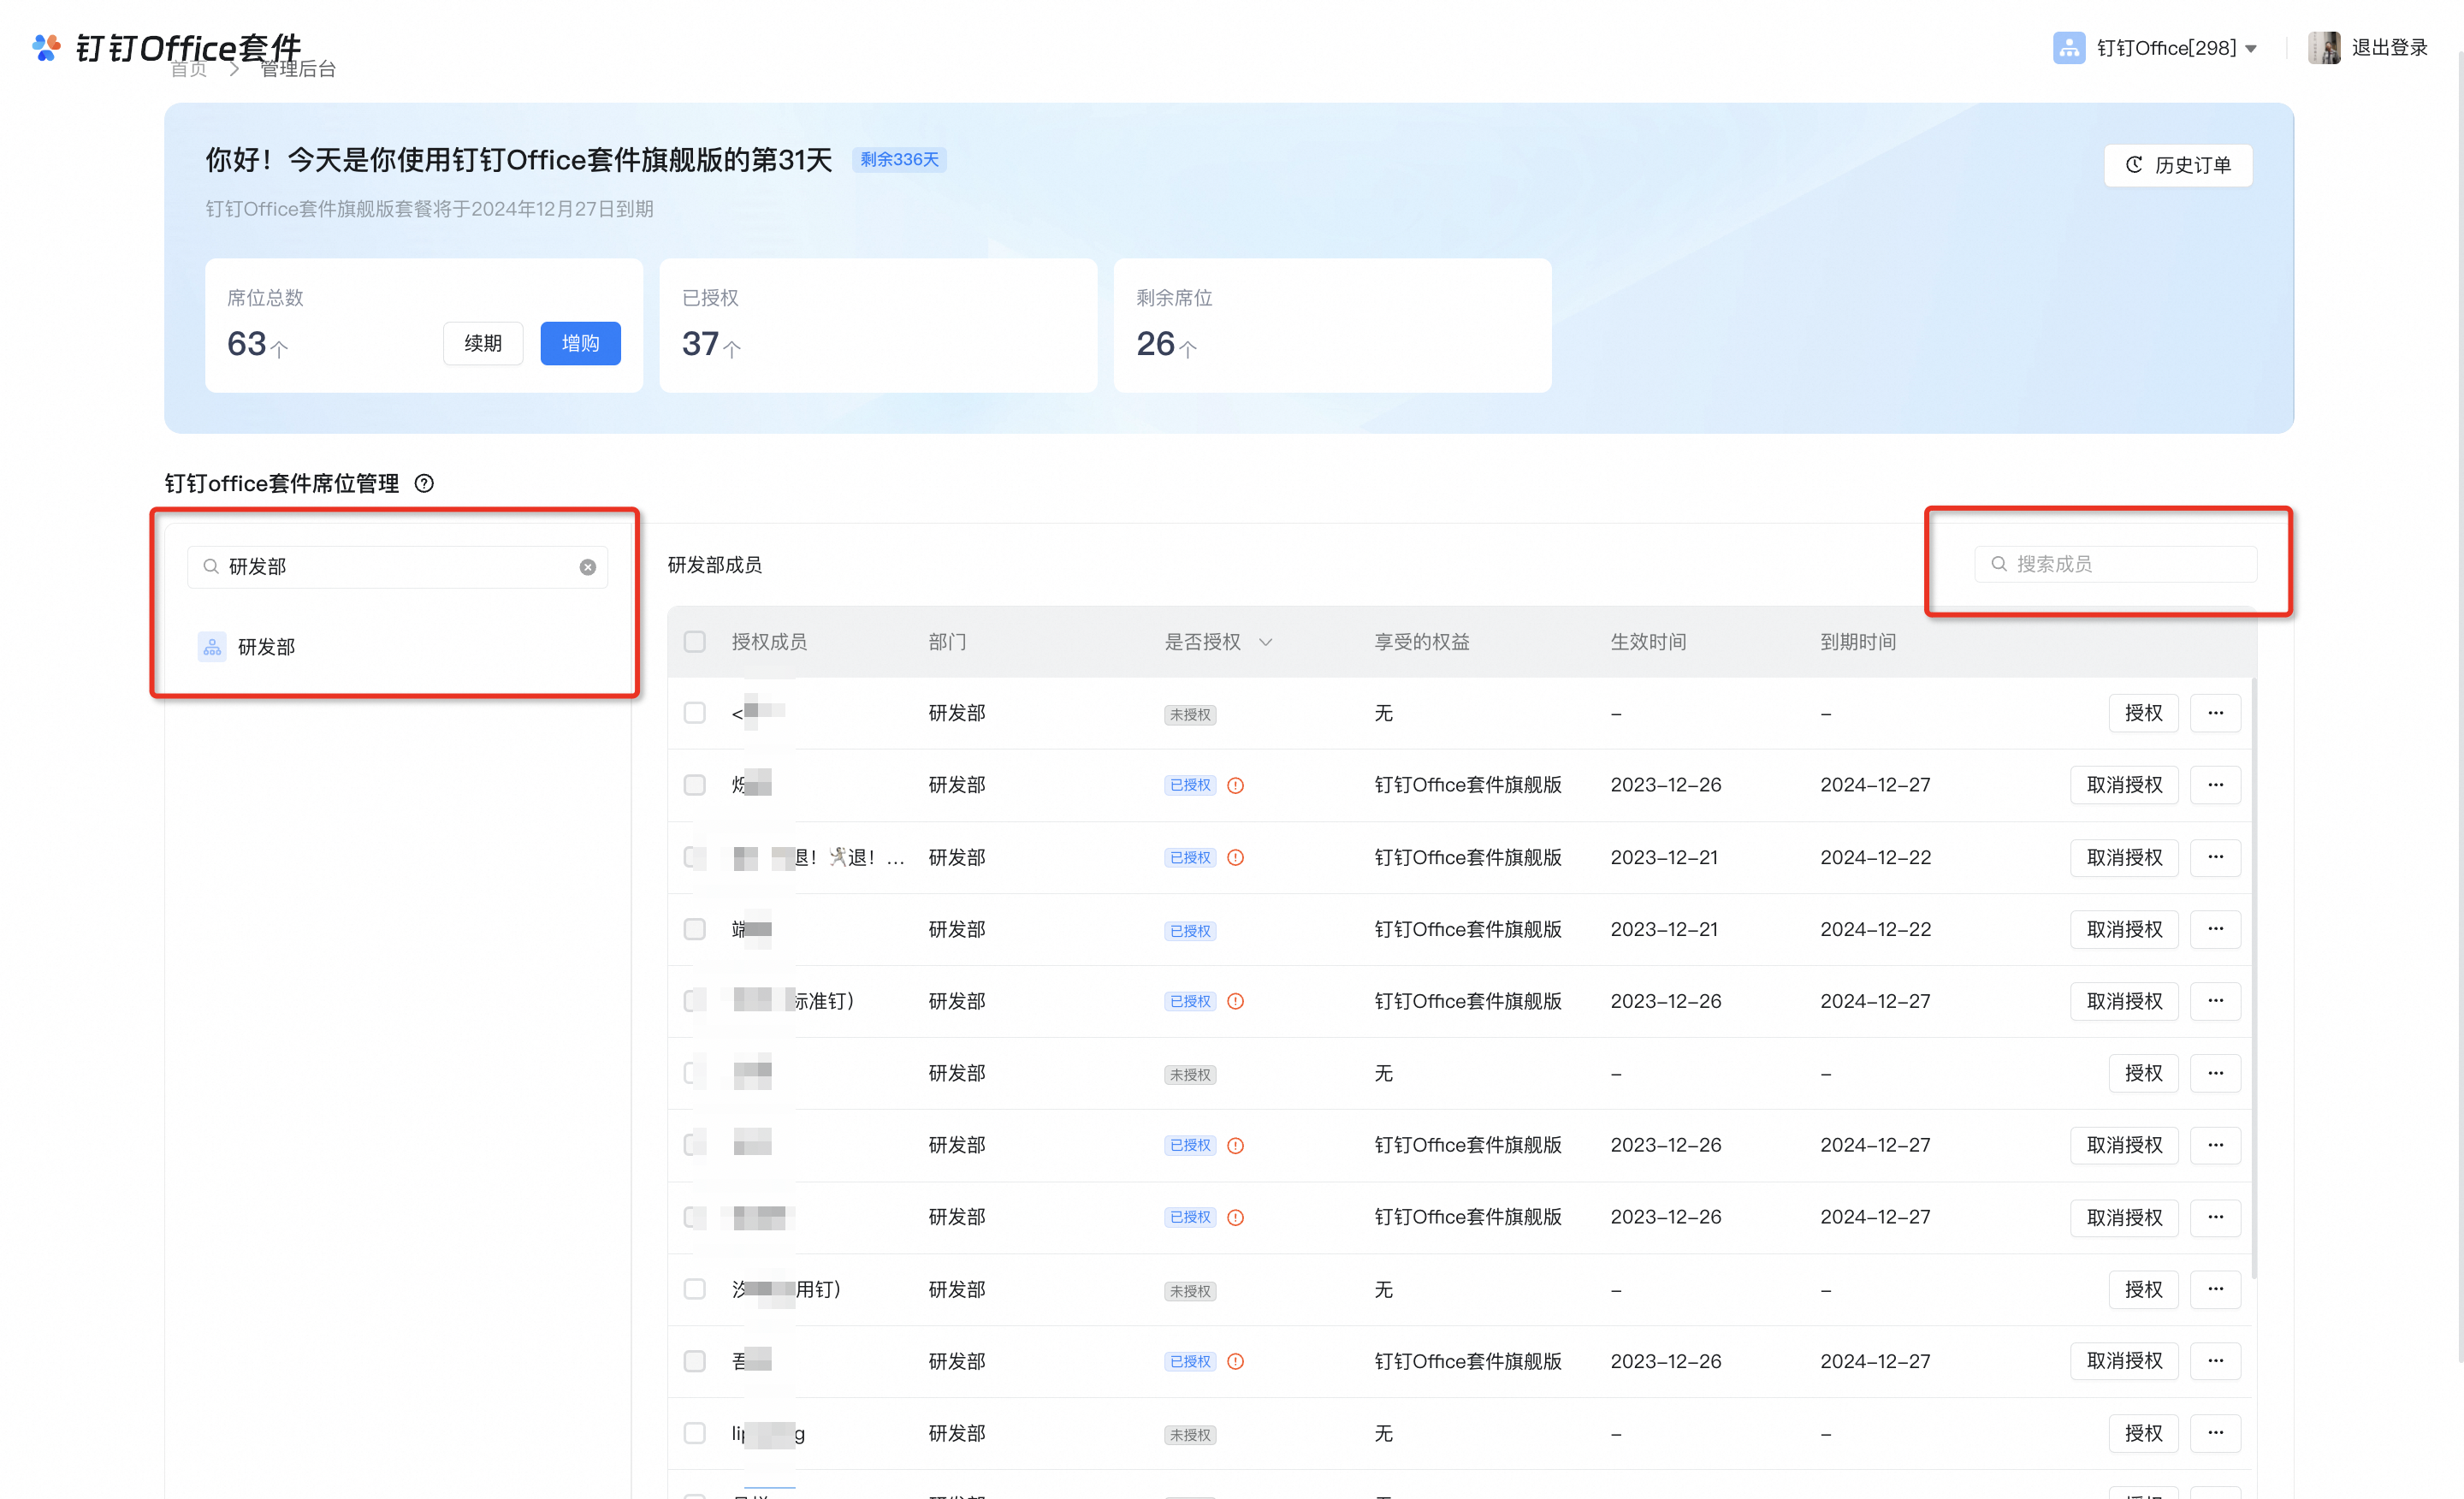Open the 是否授权 filter dropdown
The image size is (2464, 1499).
click(x=1266, y=642)
